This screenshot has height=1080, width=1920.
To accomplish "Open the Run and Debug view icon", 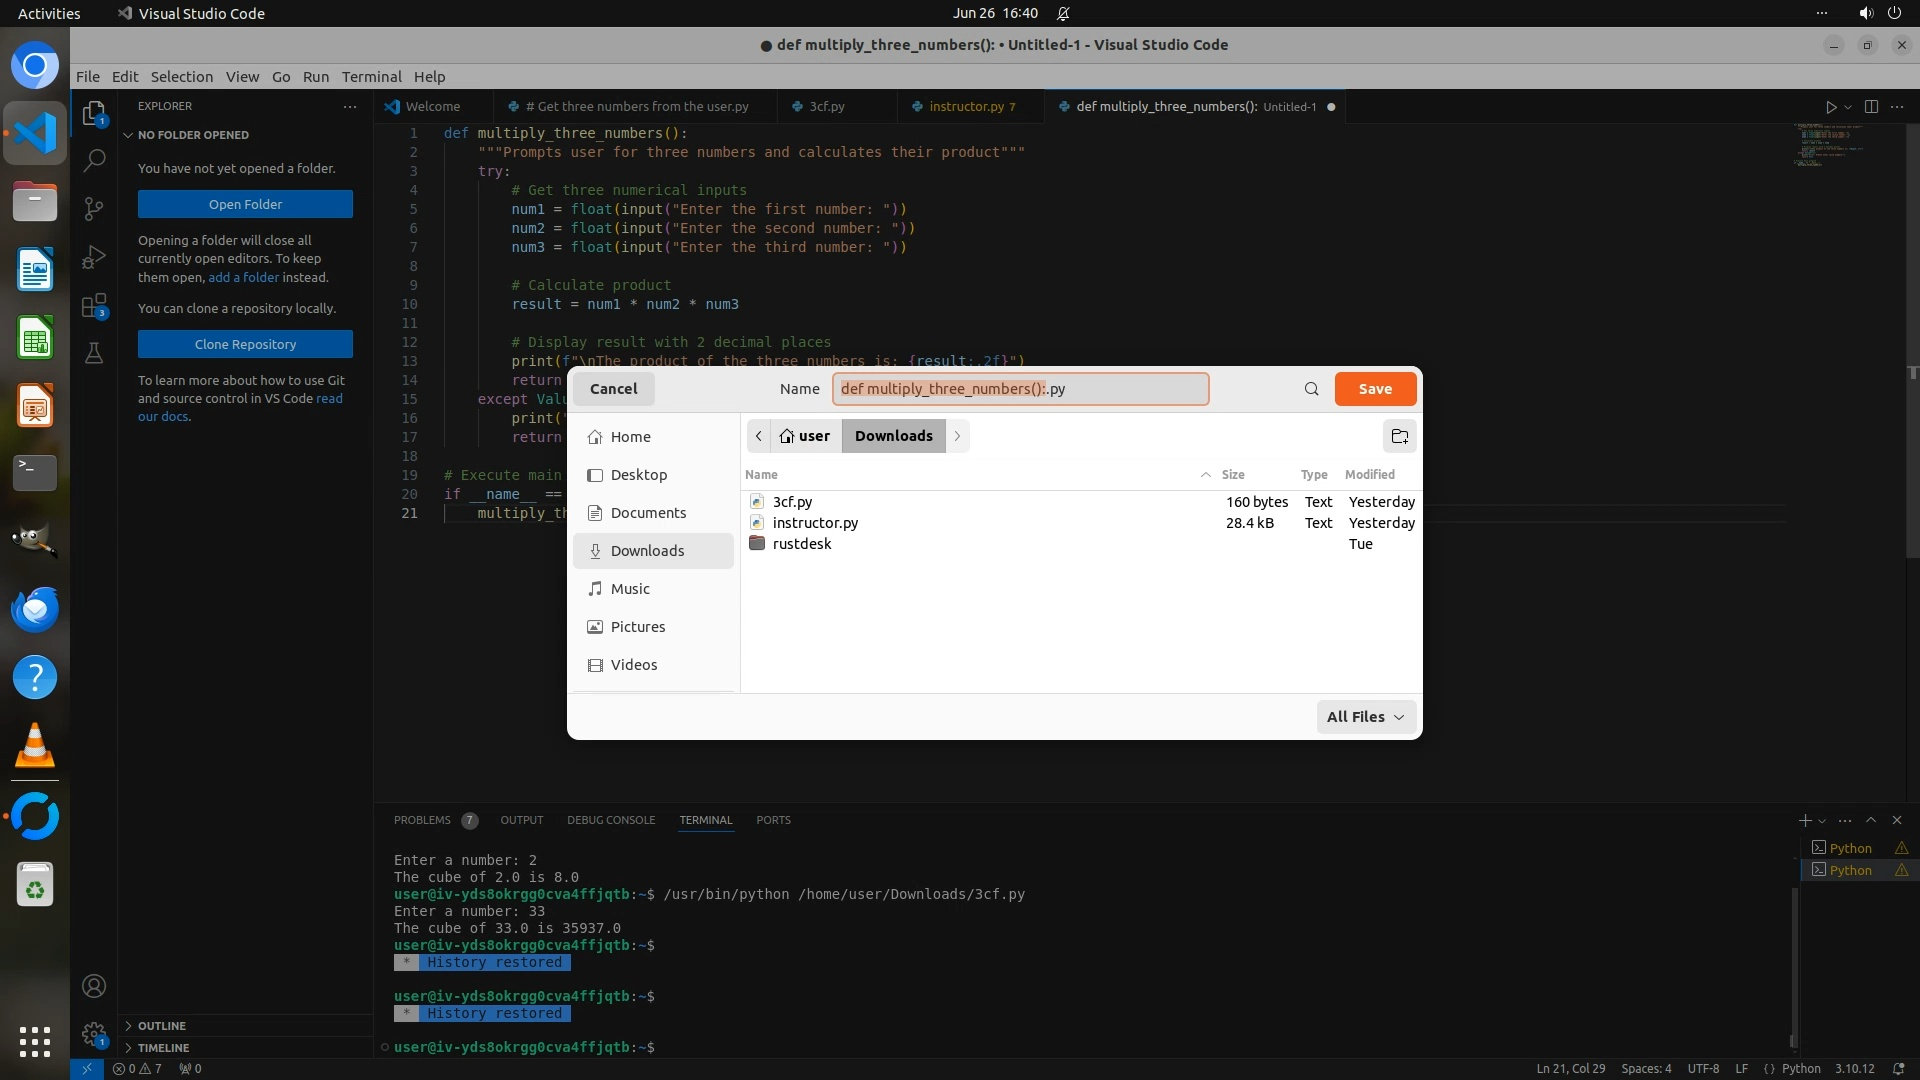I will tap(94, 257).
